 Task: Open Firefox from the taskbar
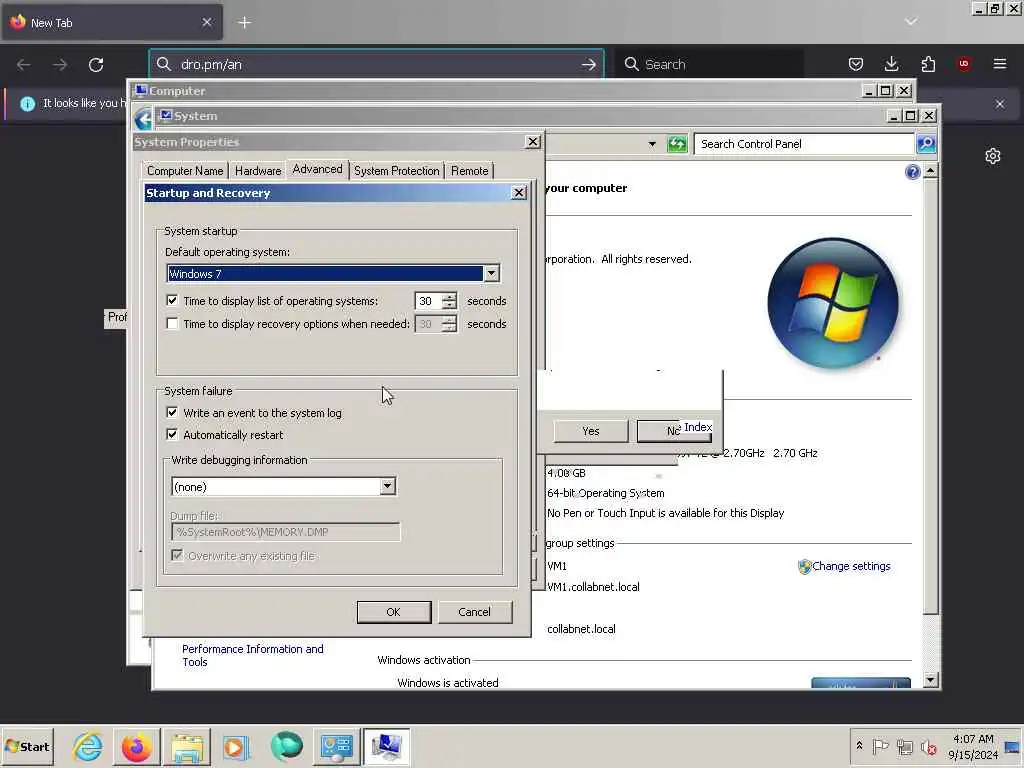136,747
